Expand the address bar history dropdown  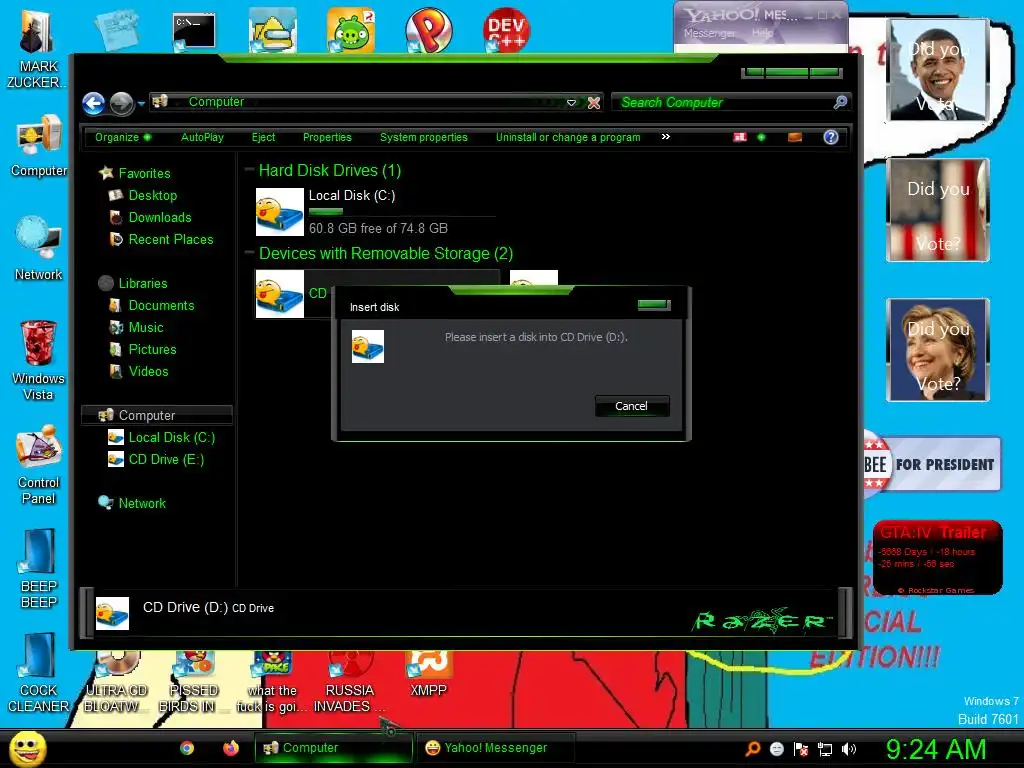pos(571,103)
